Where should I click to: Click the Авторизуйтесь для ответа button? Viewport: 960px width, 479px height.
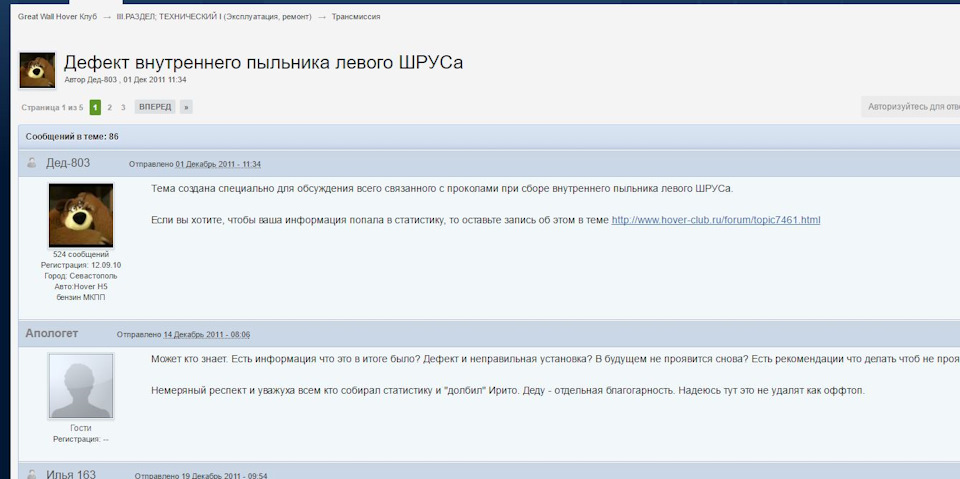coord(911,107)
